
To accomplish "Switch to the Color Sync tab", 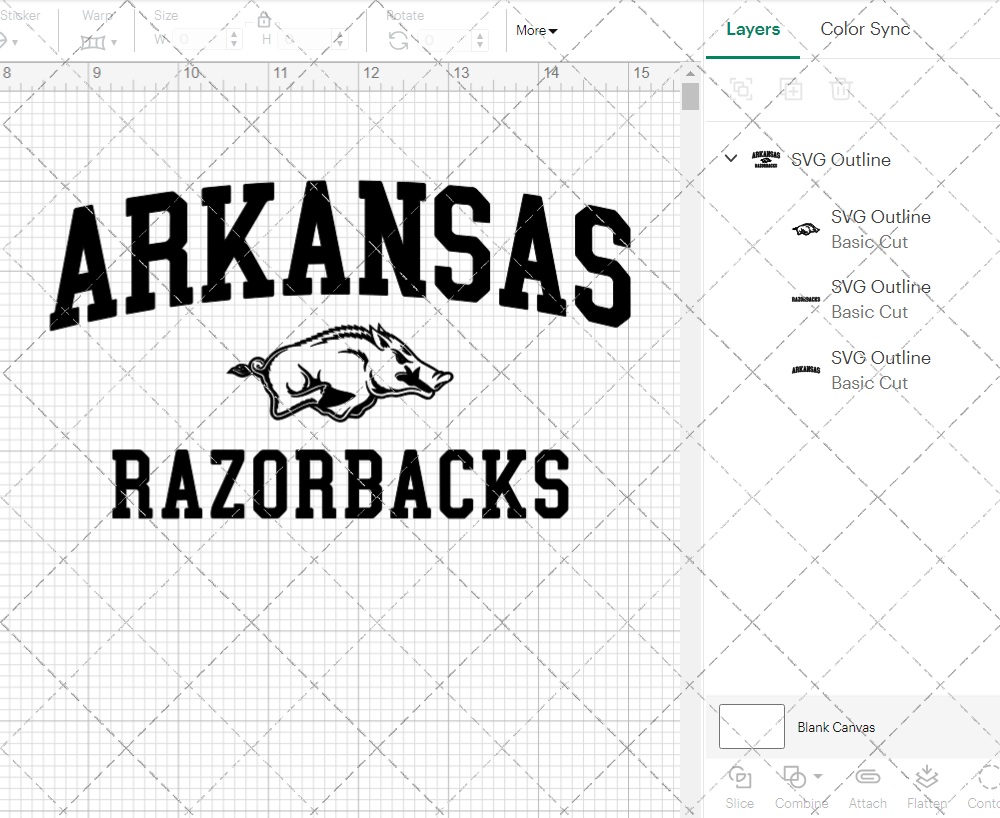I will coord(865,29).
